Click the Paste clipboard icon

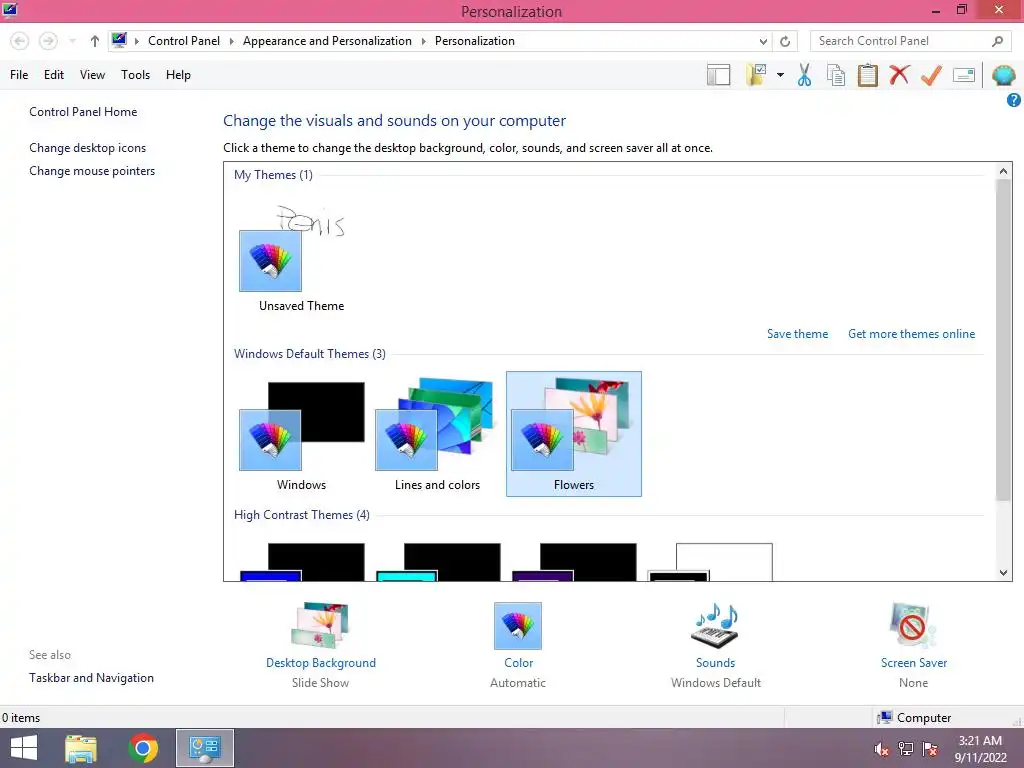[x=867, y=75]
